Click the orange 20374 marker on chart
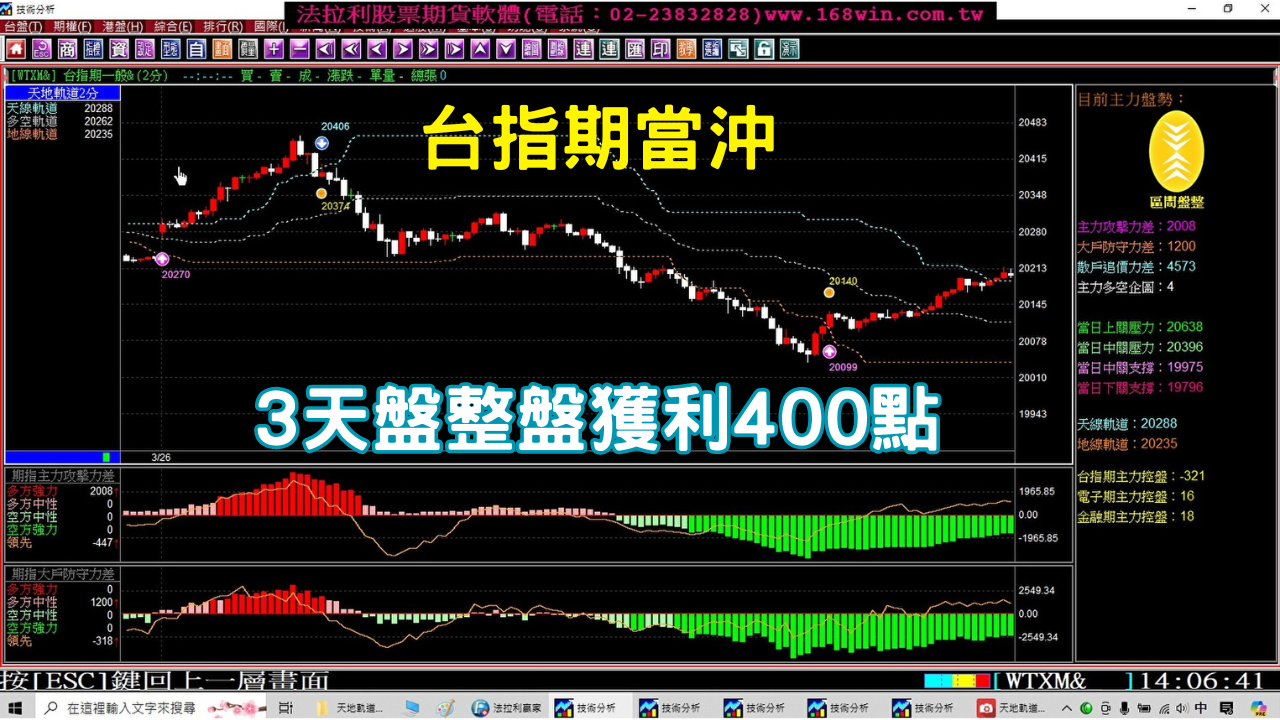Viewport: 1280px width, 720px height. (x=321, y=193)
